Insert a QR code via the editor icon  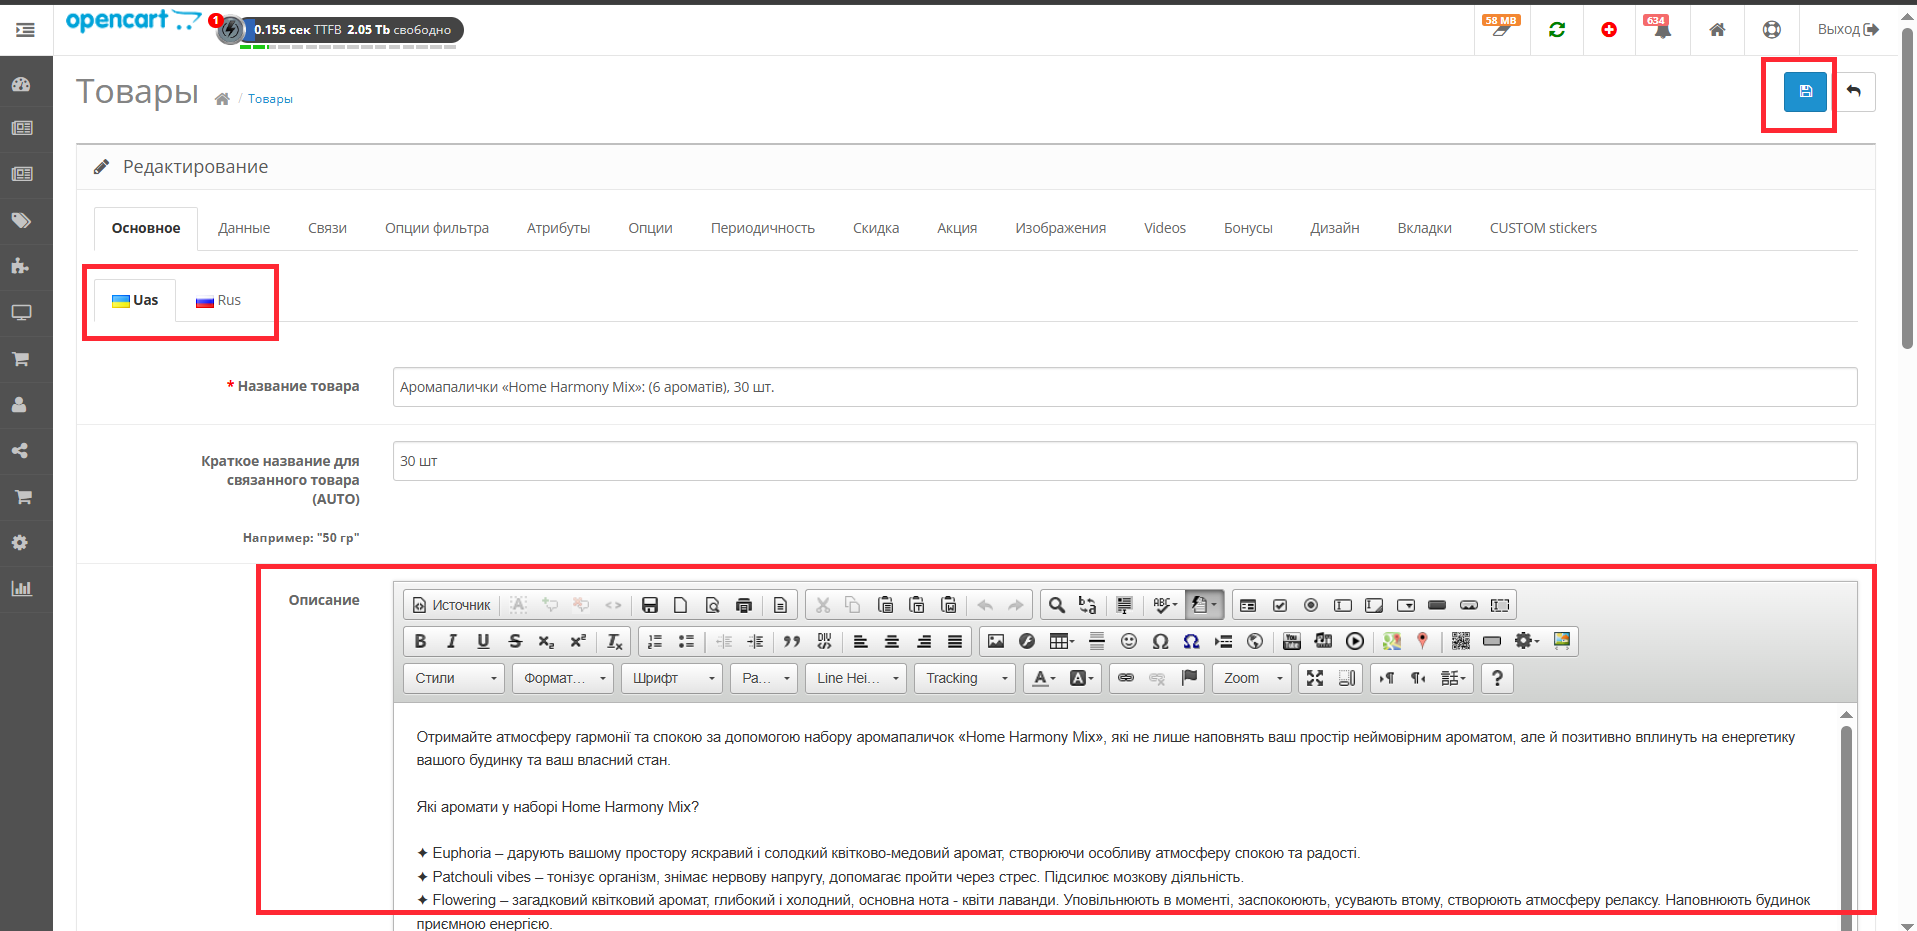coord(1461,641)
